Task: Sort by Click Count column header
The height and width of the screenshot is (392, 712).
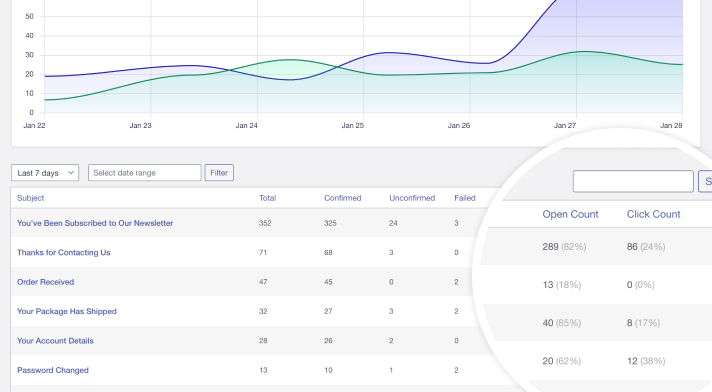Action: pyautogui.click(x=653, y=214)
